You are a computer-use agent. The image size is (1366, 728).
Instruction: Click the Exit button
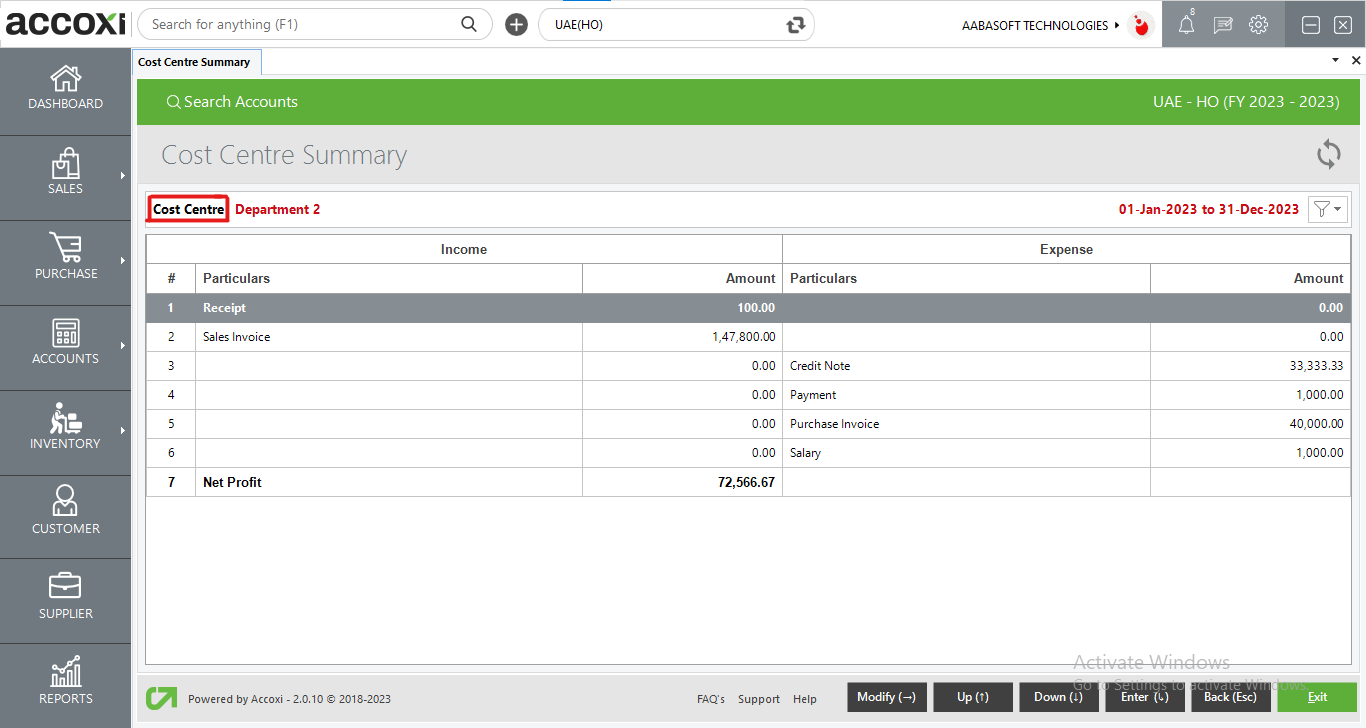1316,697
